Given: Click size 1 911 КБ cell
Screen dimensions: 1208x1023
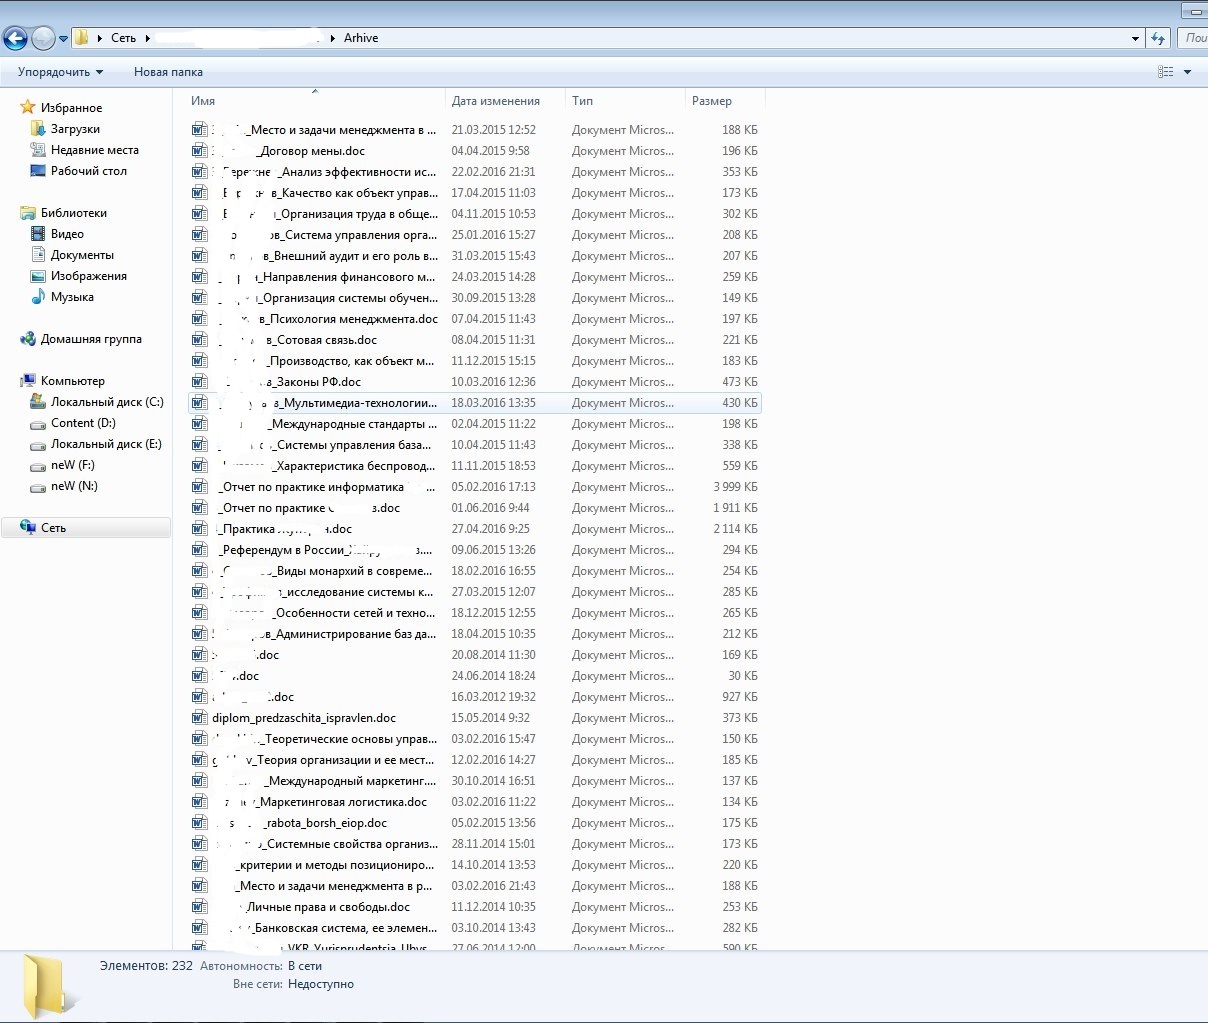Looking at the screenshot, I should coord(736,508).
